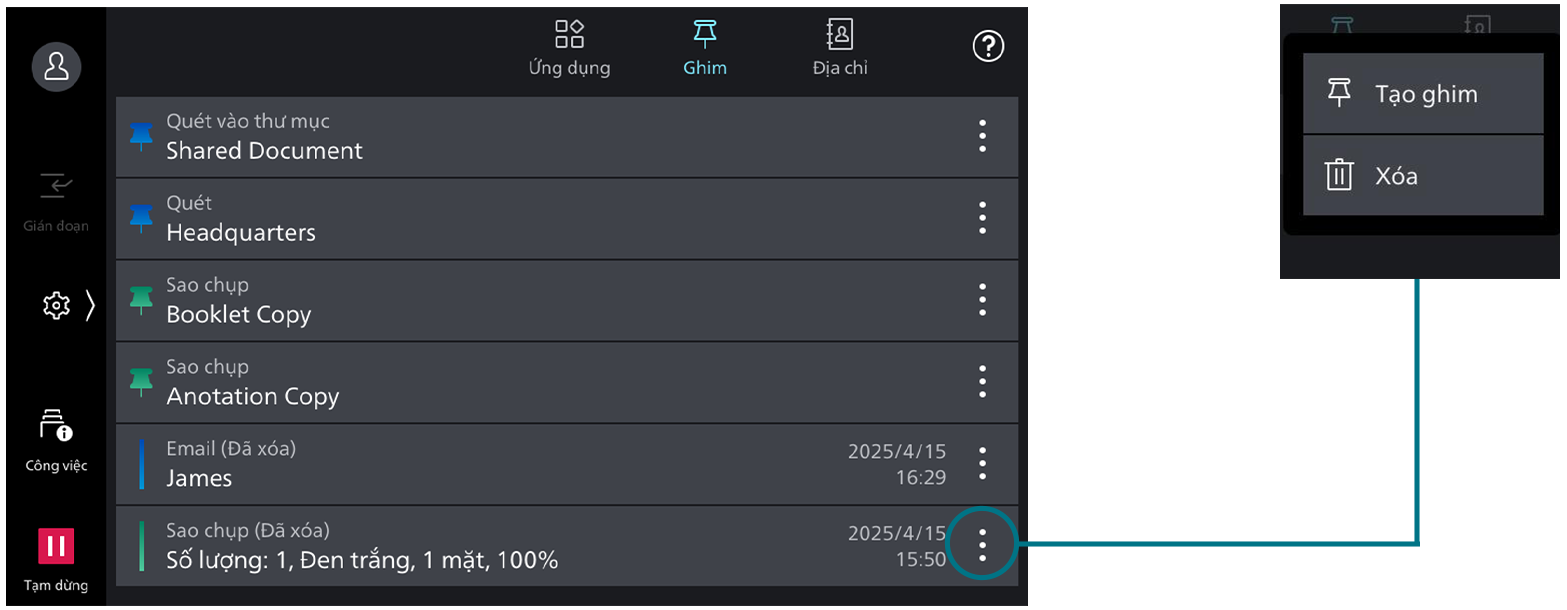Screen dimensions: 1567x610
Task: Open the three-dot menu for James email
Action: coord(982,464)
